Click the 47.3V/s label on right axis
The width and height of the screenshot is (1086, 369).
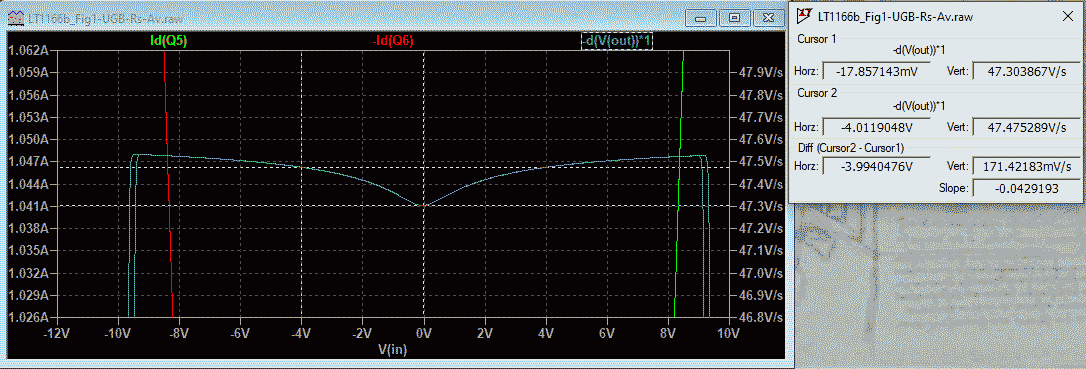pos(762,206)
